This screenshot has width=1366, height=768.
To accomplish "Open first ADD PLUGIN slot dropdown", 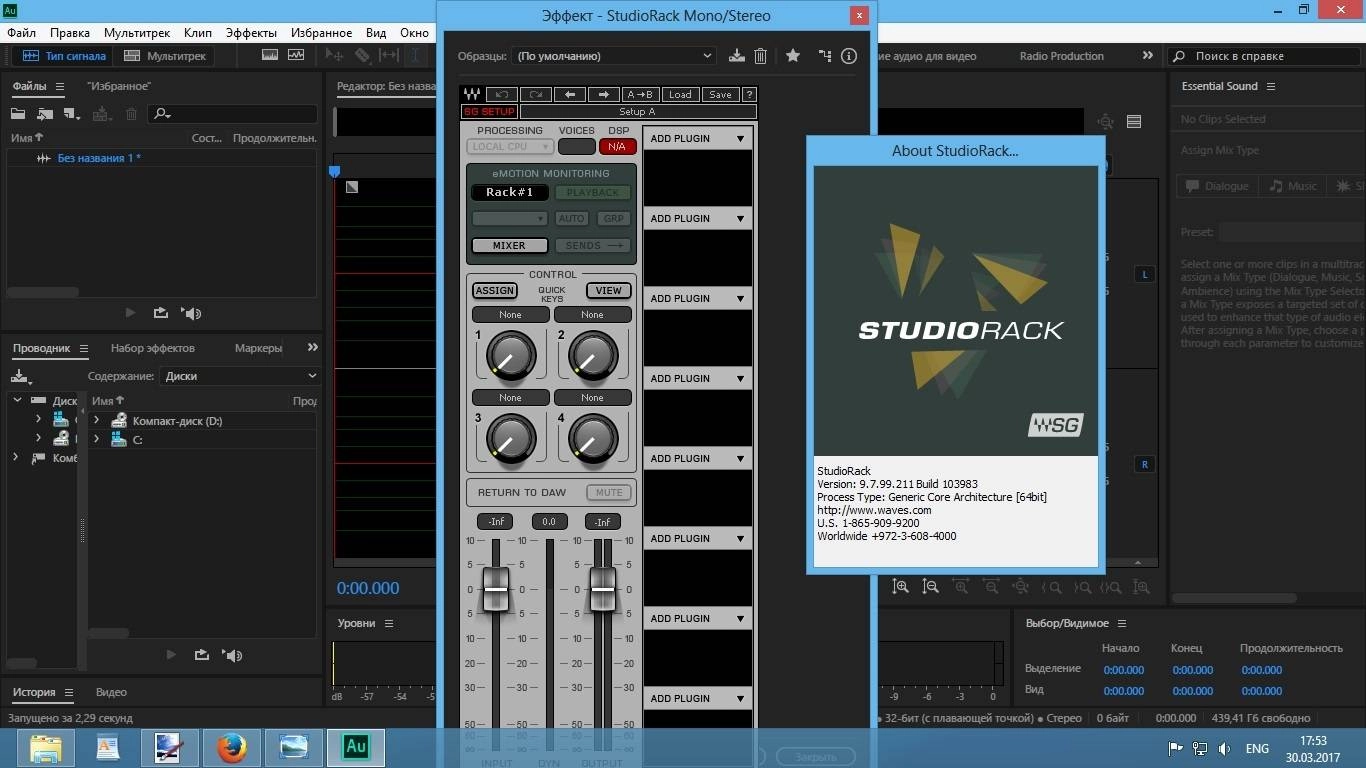I will point(698,138).
